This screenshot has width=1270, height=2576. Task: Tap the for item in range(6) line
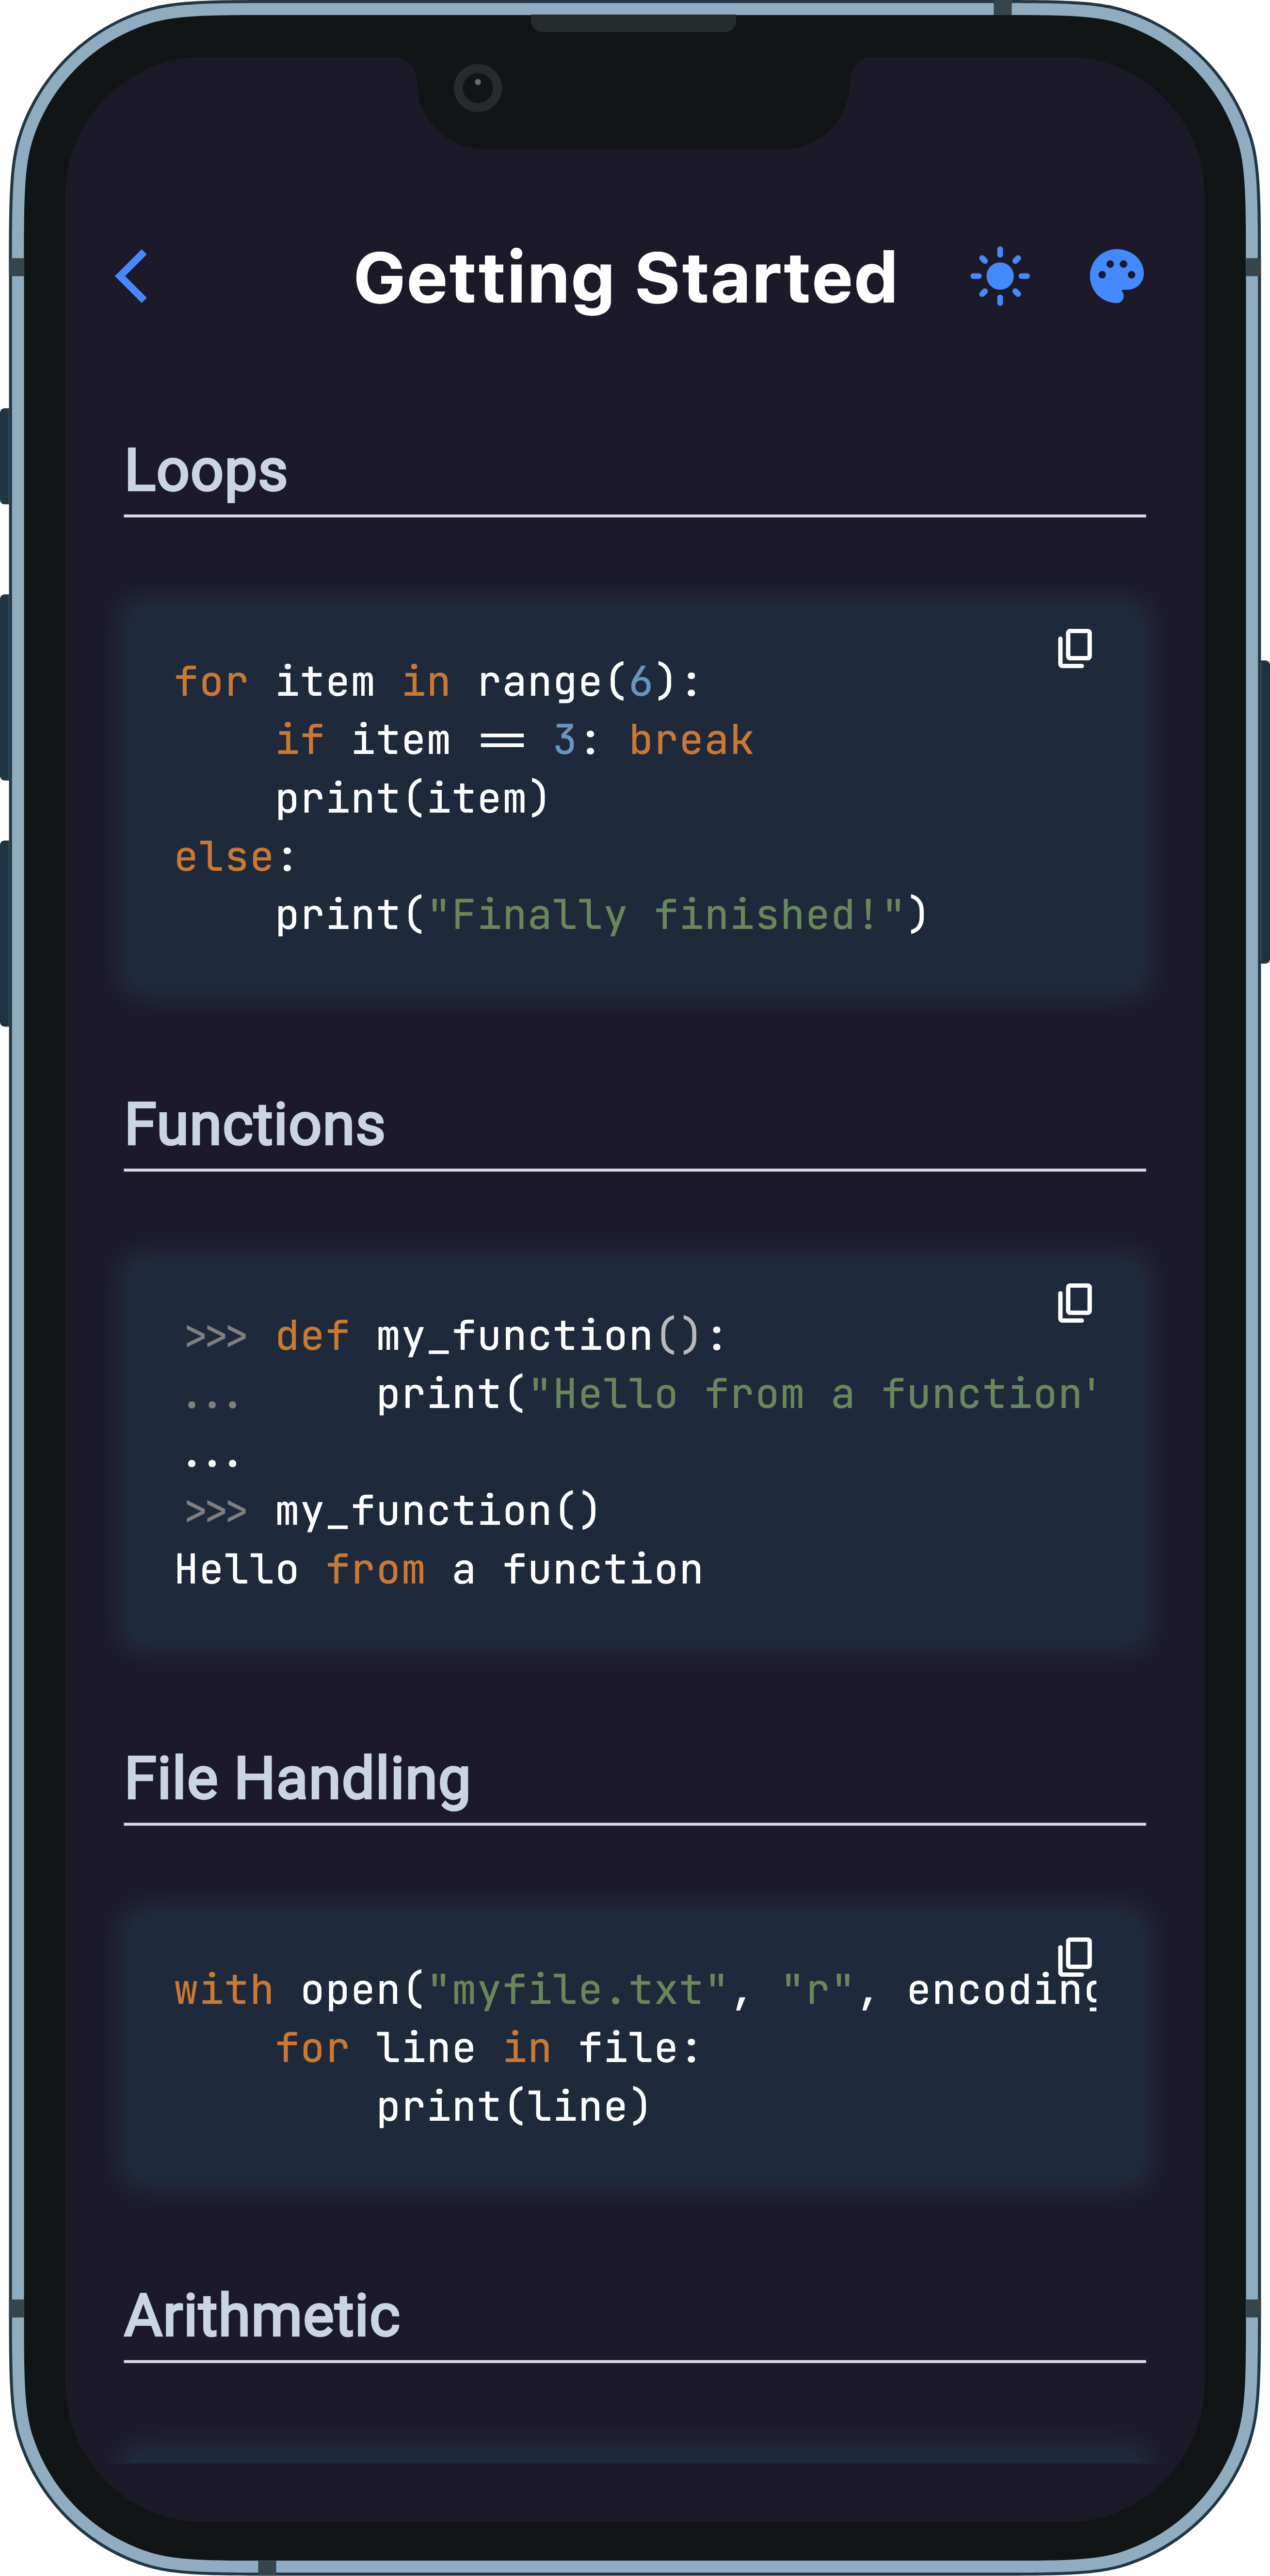(x=437, y=682)
